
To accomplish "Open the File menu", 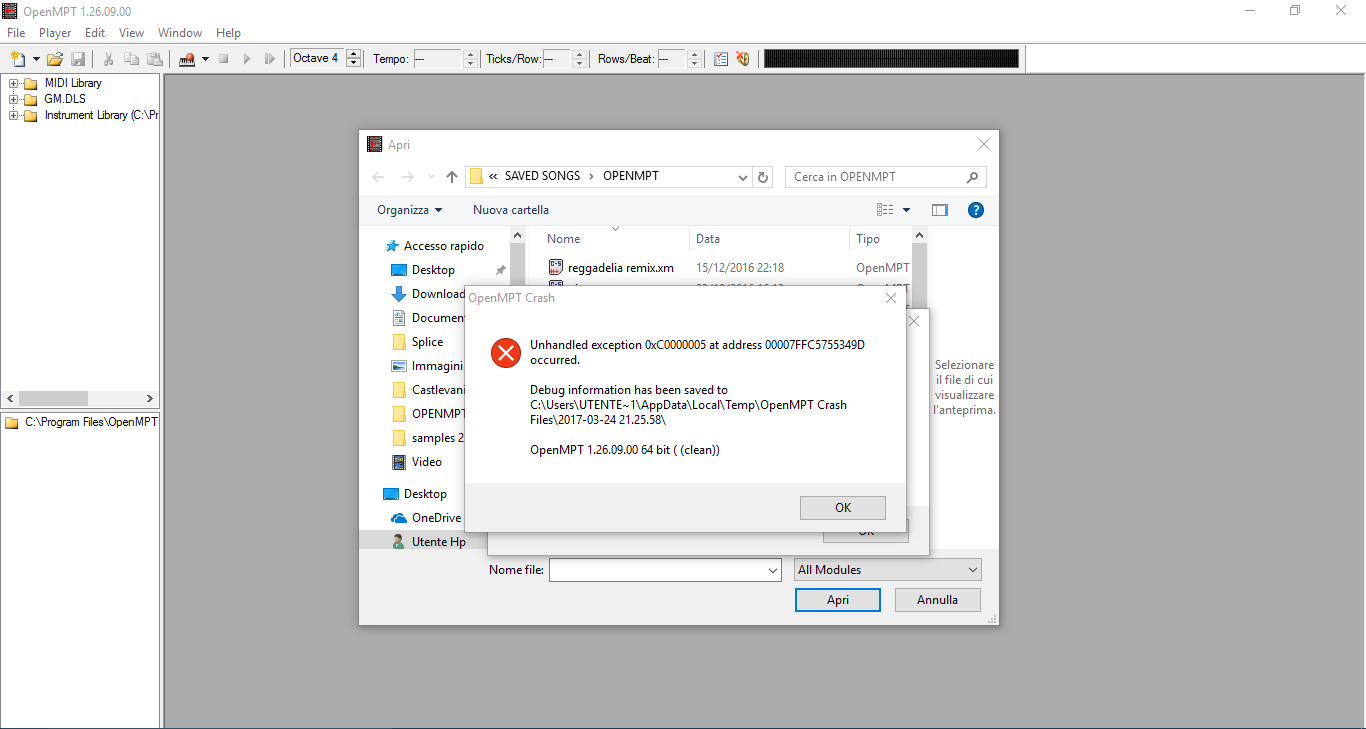I will pyautogui.click(x=16, y=33).
